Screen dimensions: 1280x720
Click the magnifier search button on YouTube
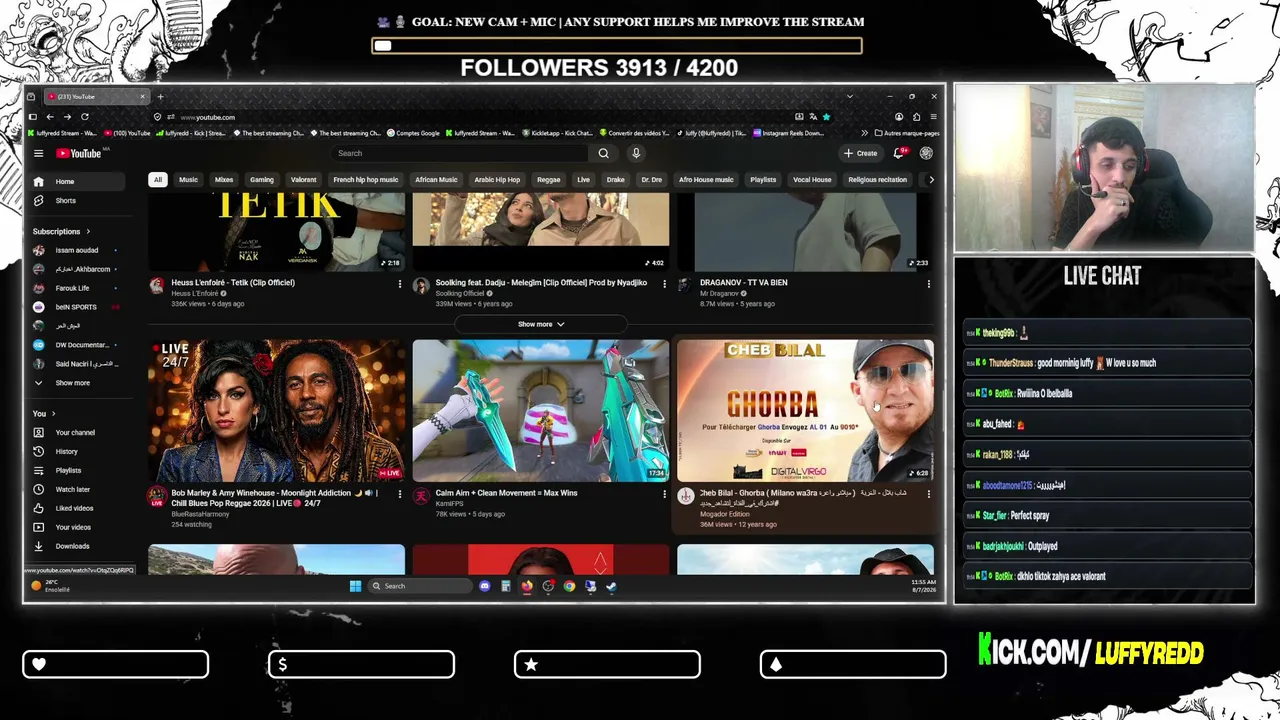click(603, 153)
